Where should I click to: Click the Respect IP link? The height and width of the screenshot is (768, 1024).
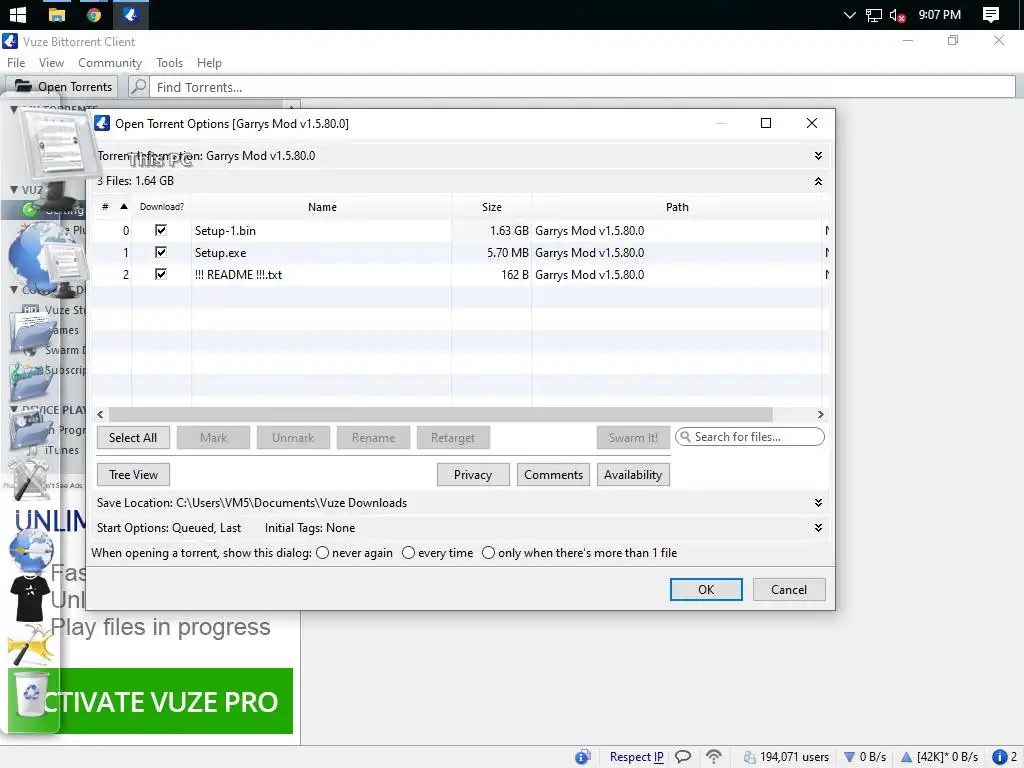[x=636, y=756]
